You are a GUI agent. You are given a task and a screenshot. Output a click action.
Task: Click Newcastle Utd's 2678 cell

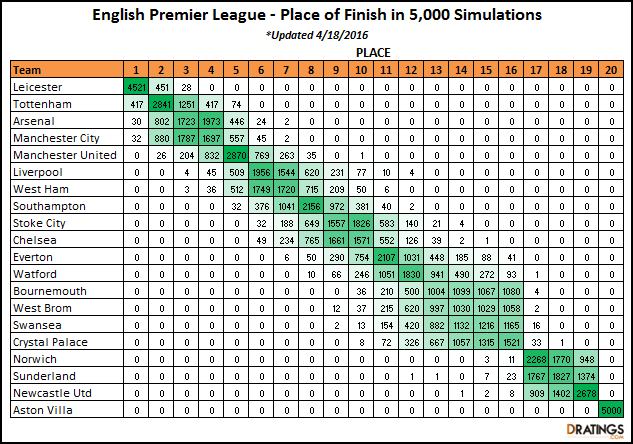click(585, 394)
